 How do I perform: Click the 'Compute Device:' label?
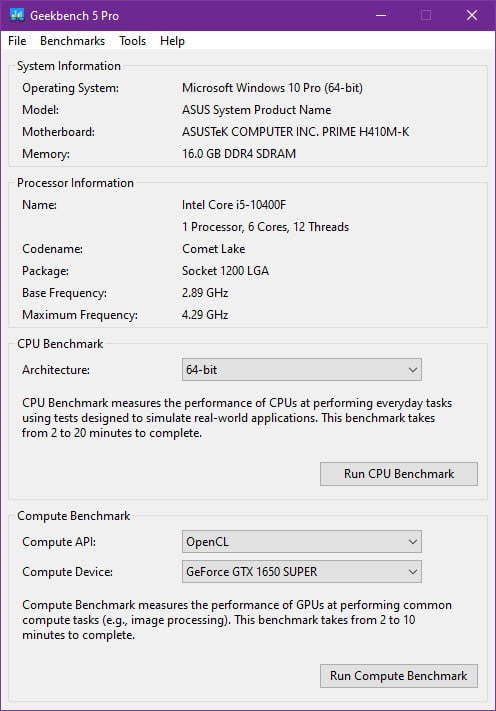click(67, 572)
